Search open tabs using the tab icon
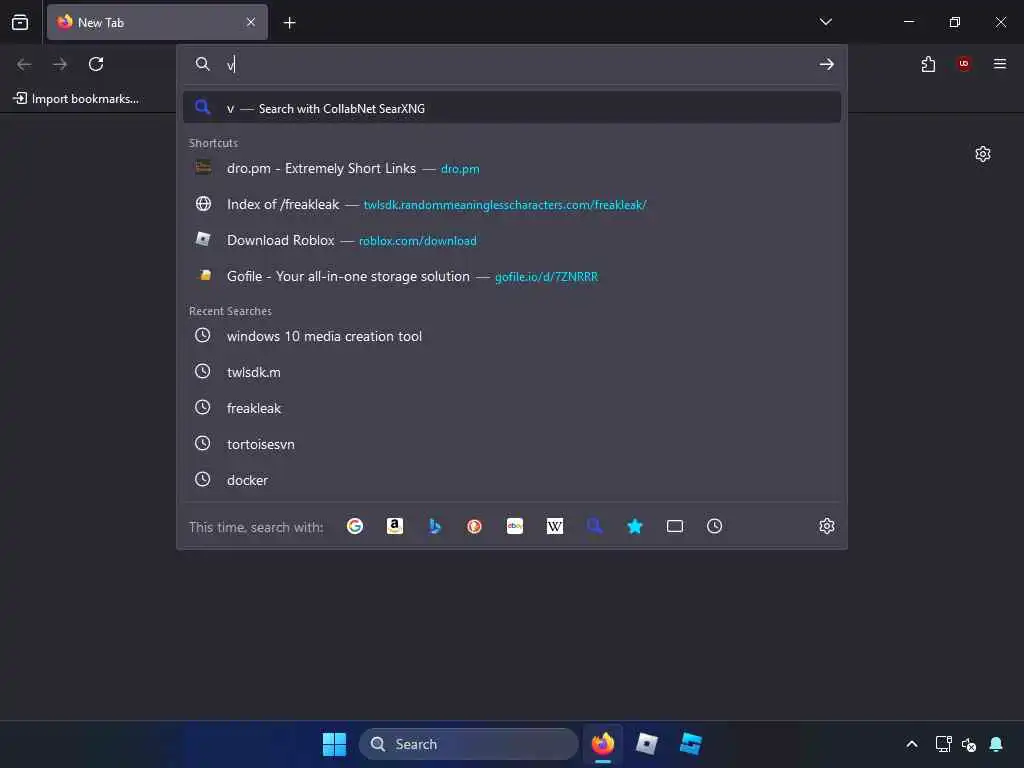Screen dimensions: 1024x768 (x=675, y=526)
